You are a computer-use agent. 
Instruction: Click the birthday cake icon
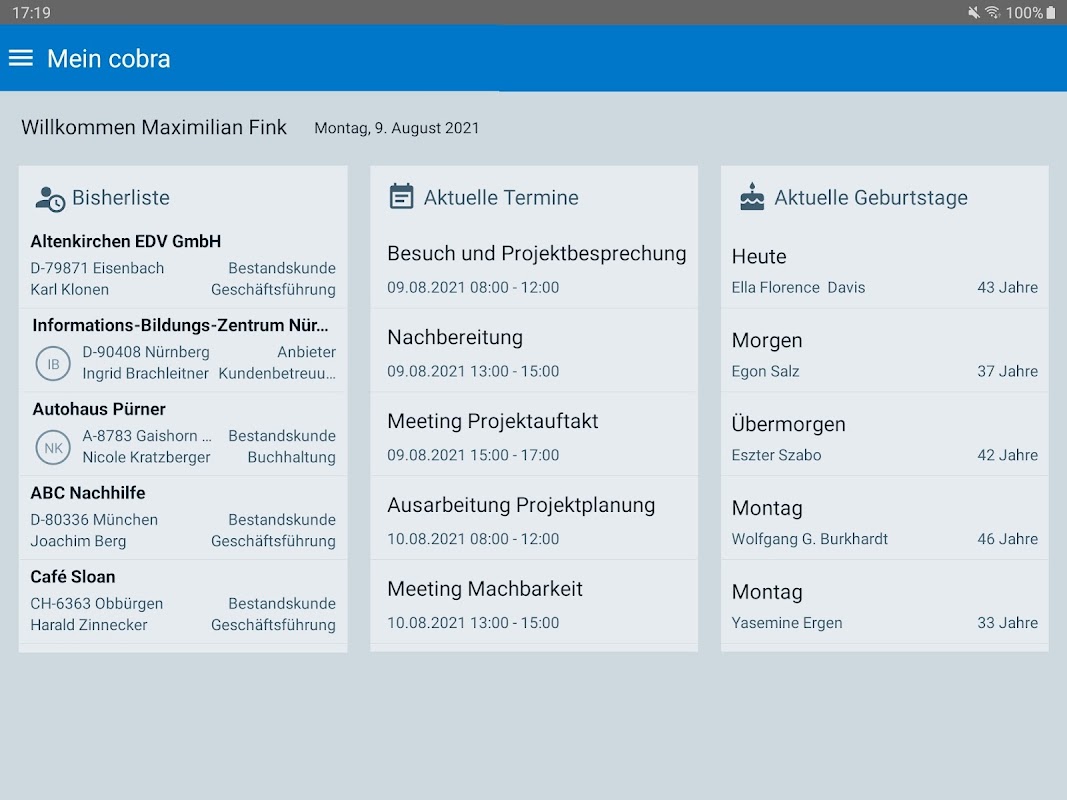(752, 197)
